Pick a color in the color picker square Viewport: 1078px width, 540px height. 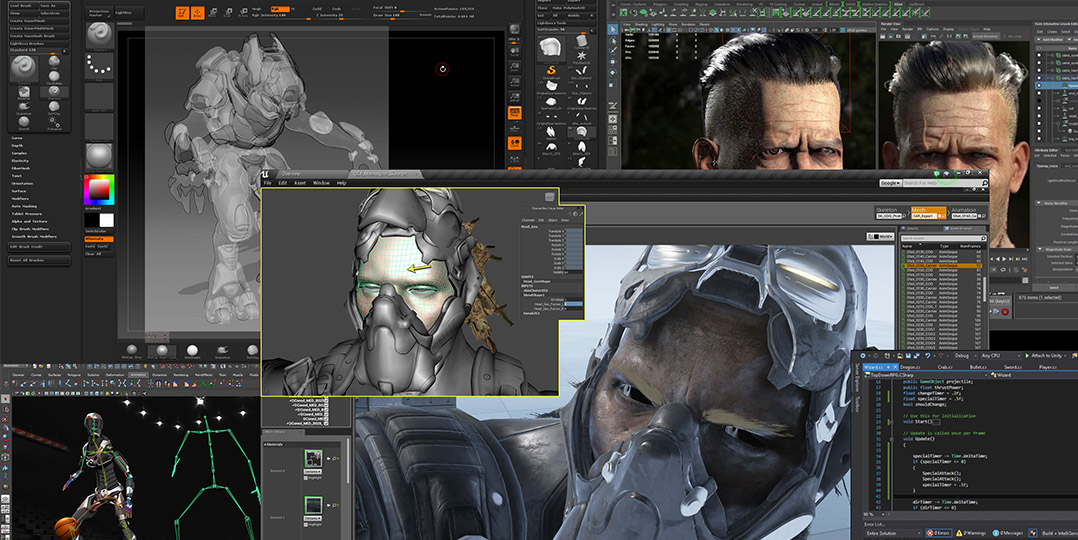pyautogui.click(x=100, y=189)
